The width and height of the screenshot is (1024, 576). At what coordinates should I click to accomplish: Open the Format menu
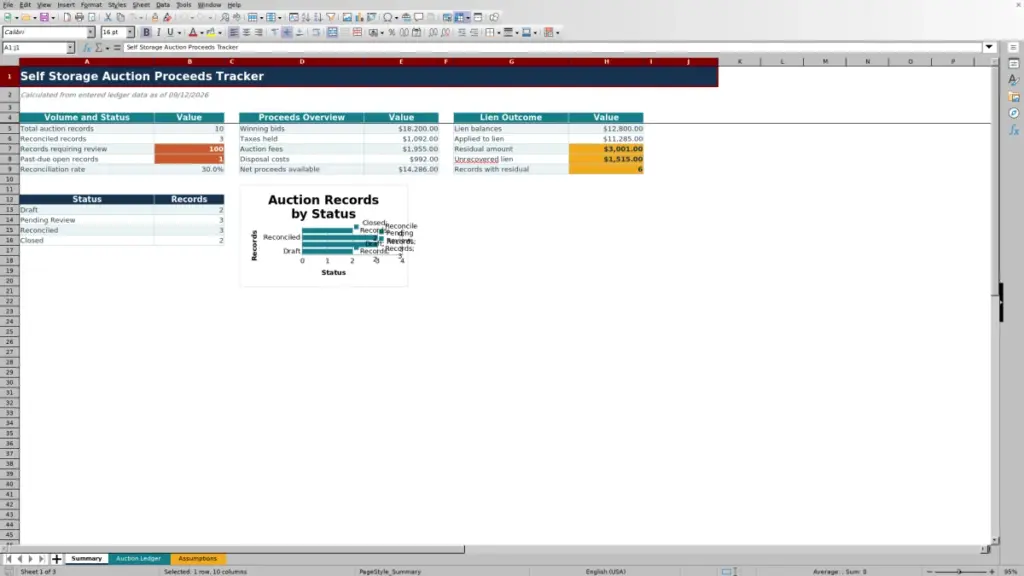[x=91, y=5]
